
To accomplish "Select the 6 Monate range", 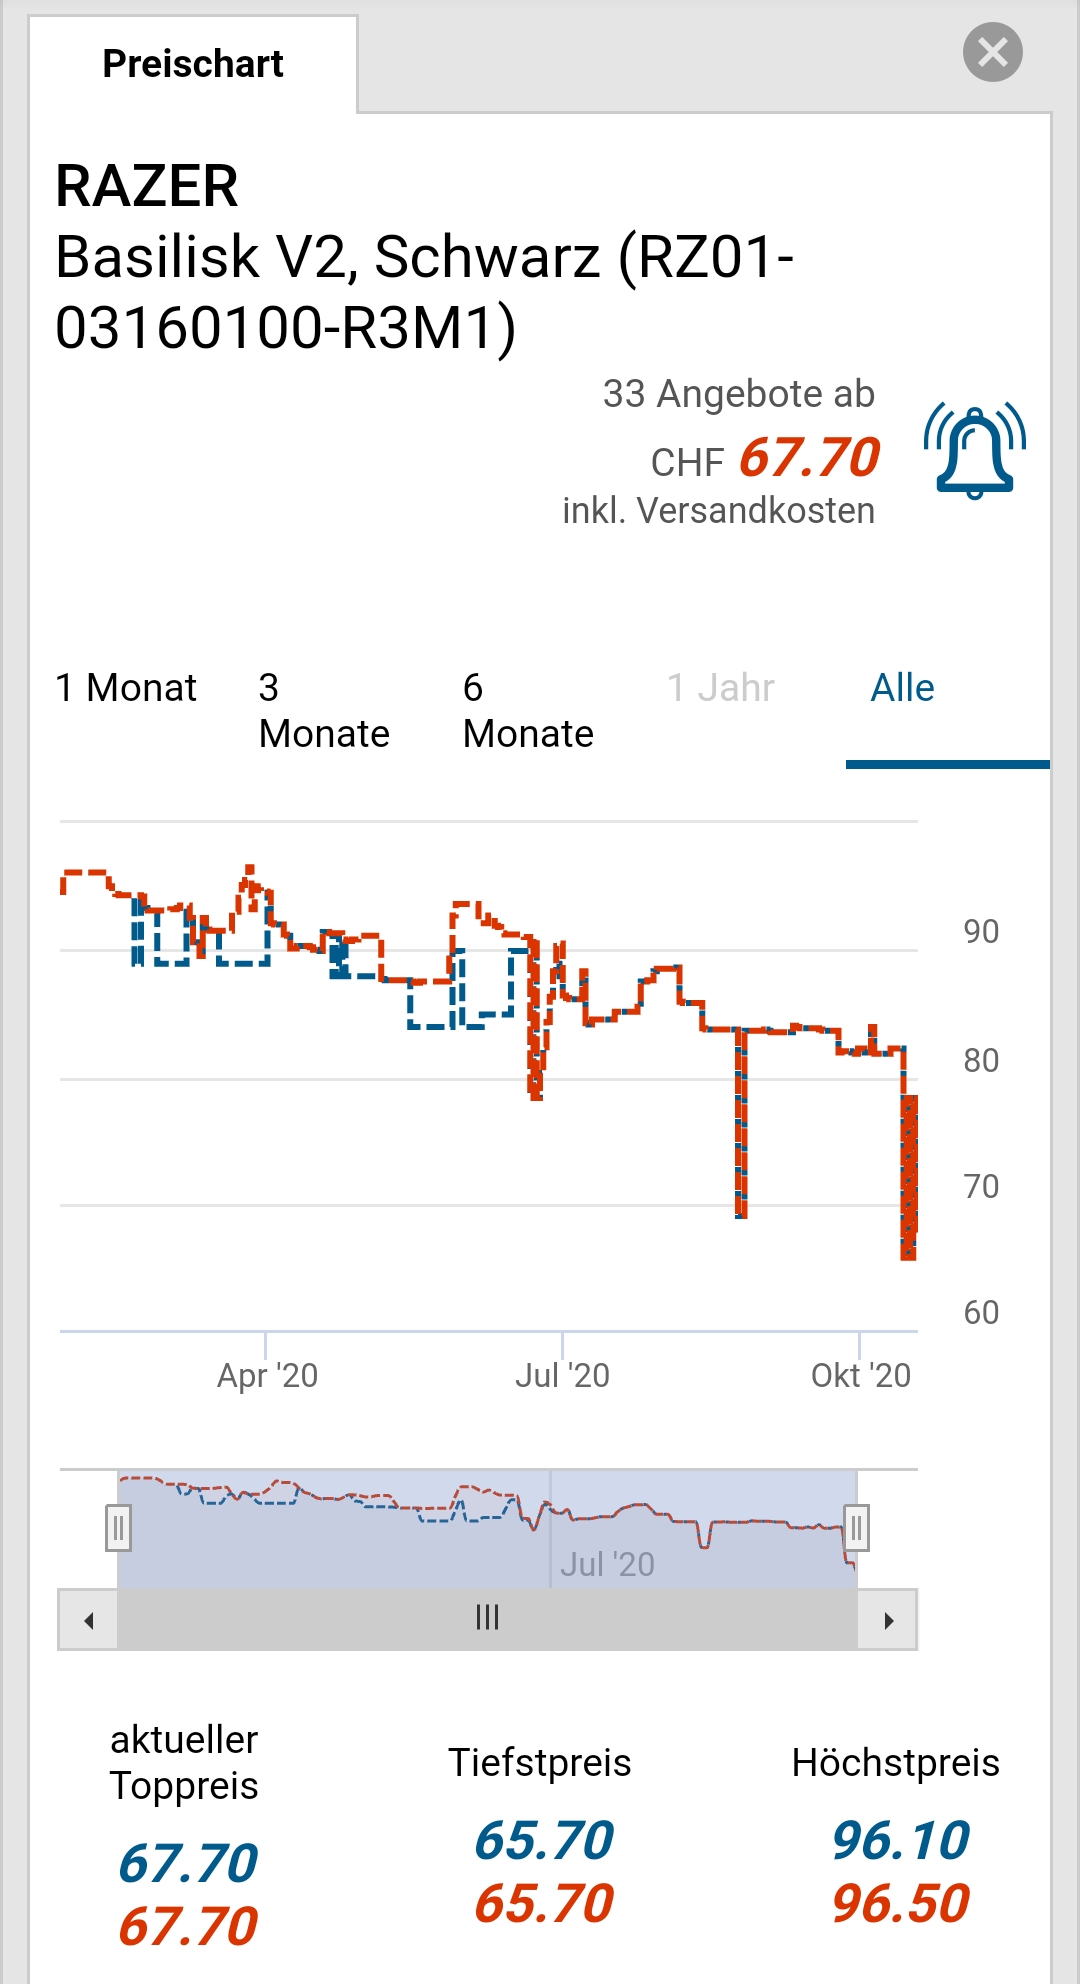I will click(528, 711).
